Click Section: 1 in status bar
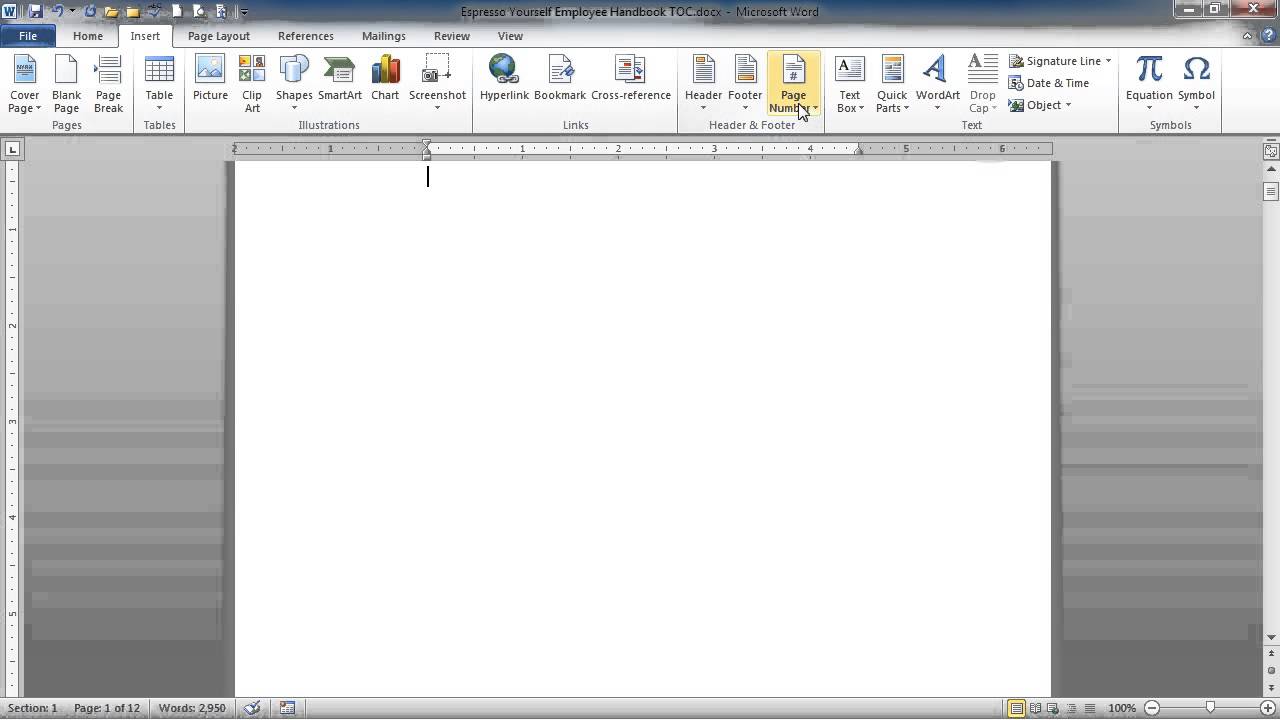The image size is (1280, 720). (33, 708)
